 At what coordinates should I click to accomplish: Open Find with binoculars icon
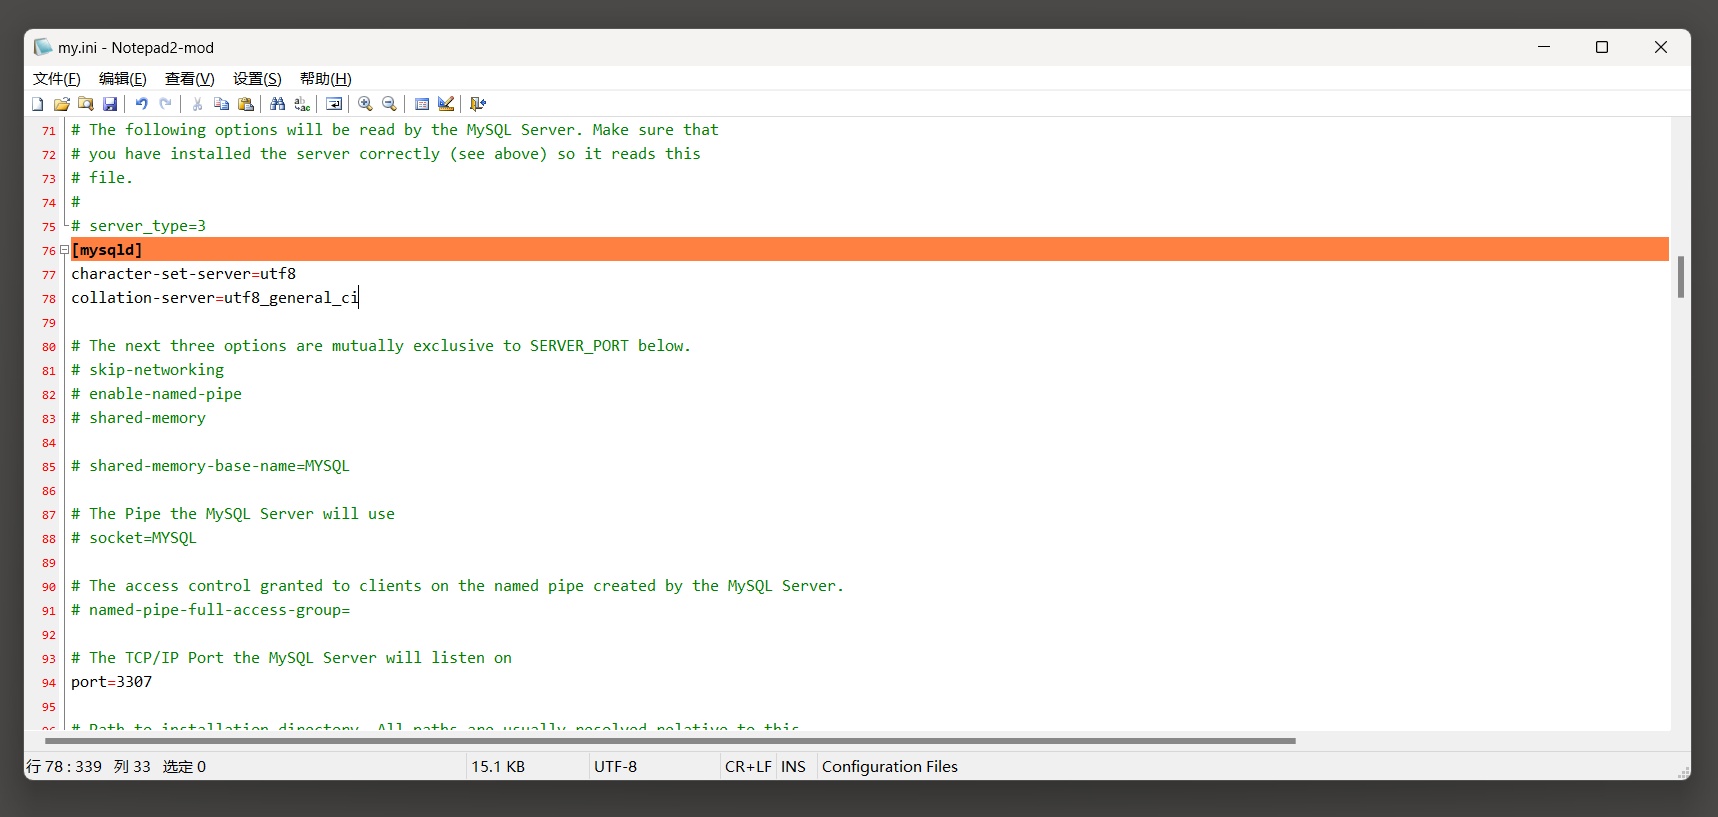pyautogui.click(x=278, y=104)
